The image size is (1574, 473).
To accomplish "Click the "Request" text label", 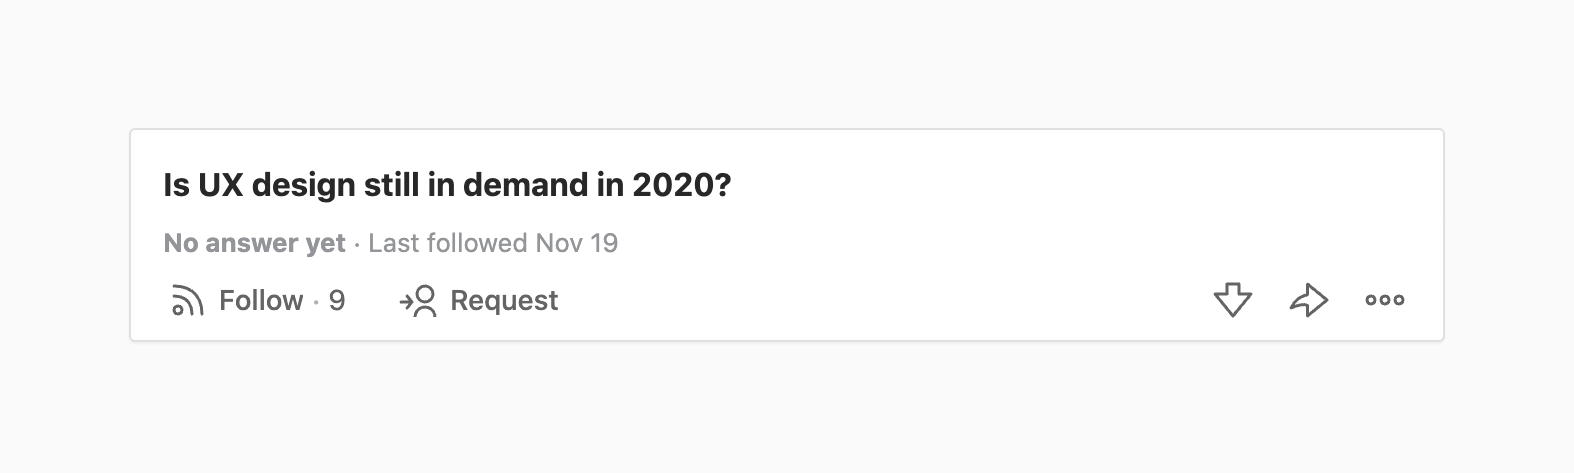I will [504, 301].
